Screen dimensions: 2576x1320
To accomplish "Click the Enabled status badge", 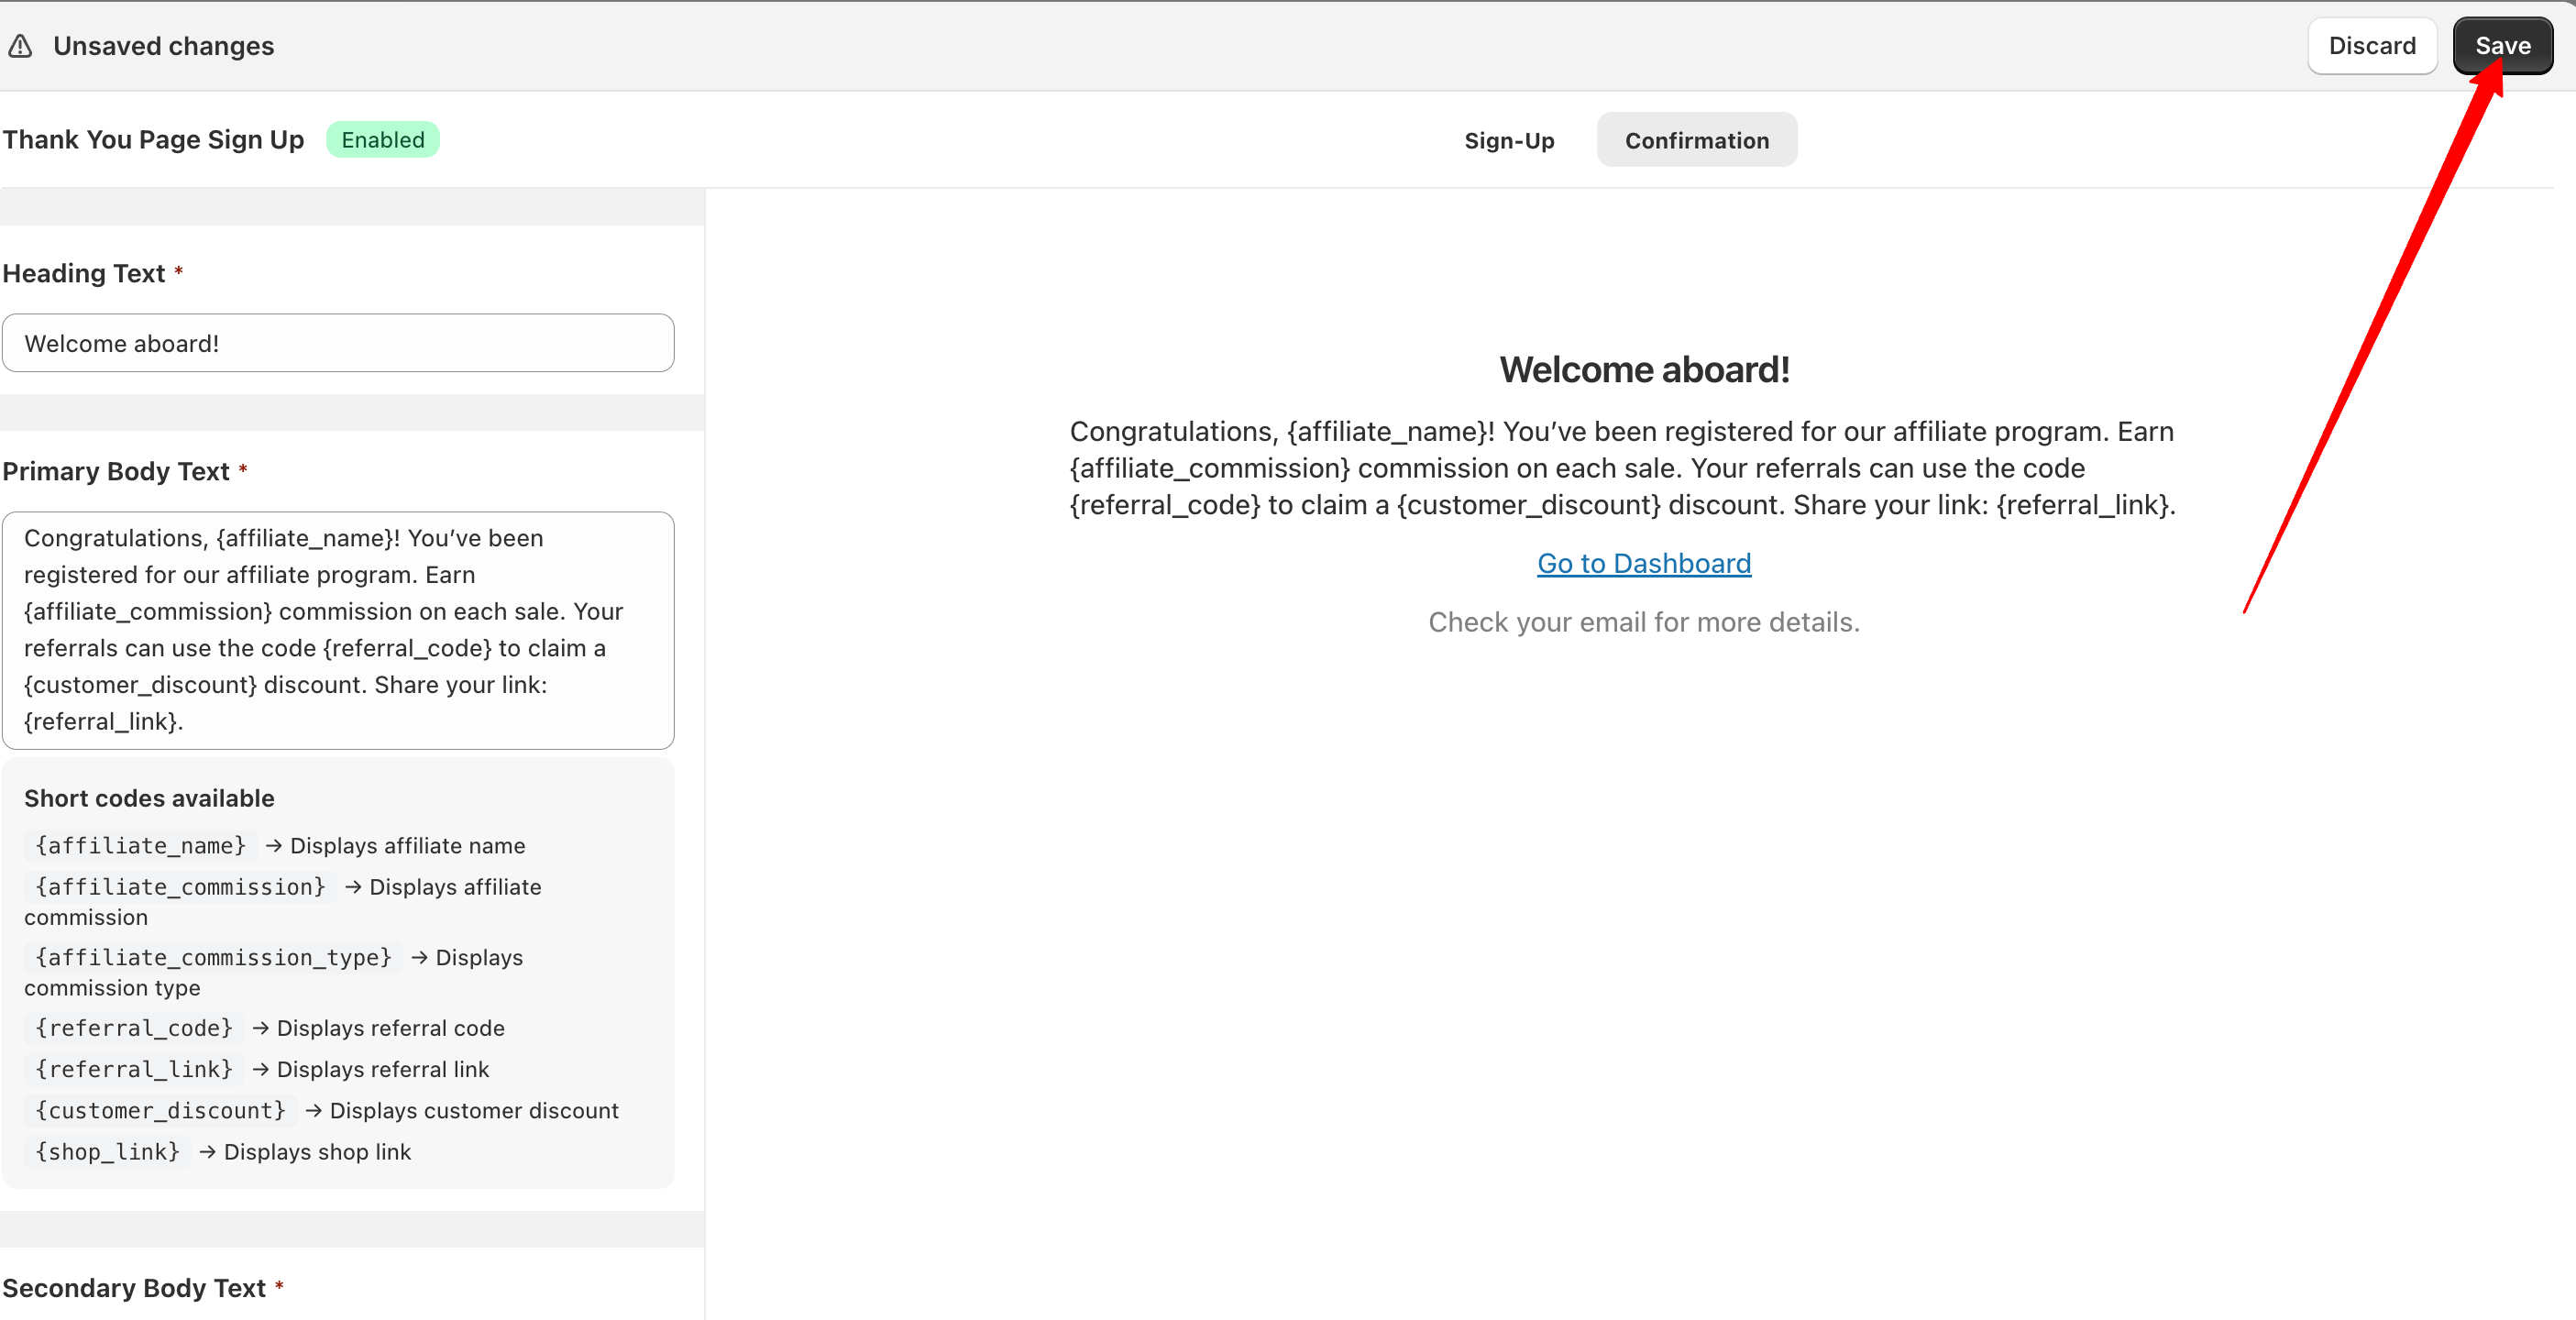I will pyautogui.click(x=382, y=140).
